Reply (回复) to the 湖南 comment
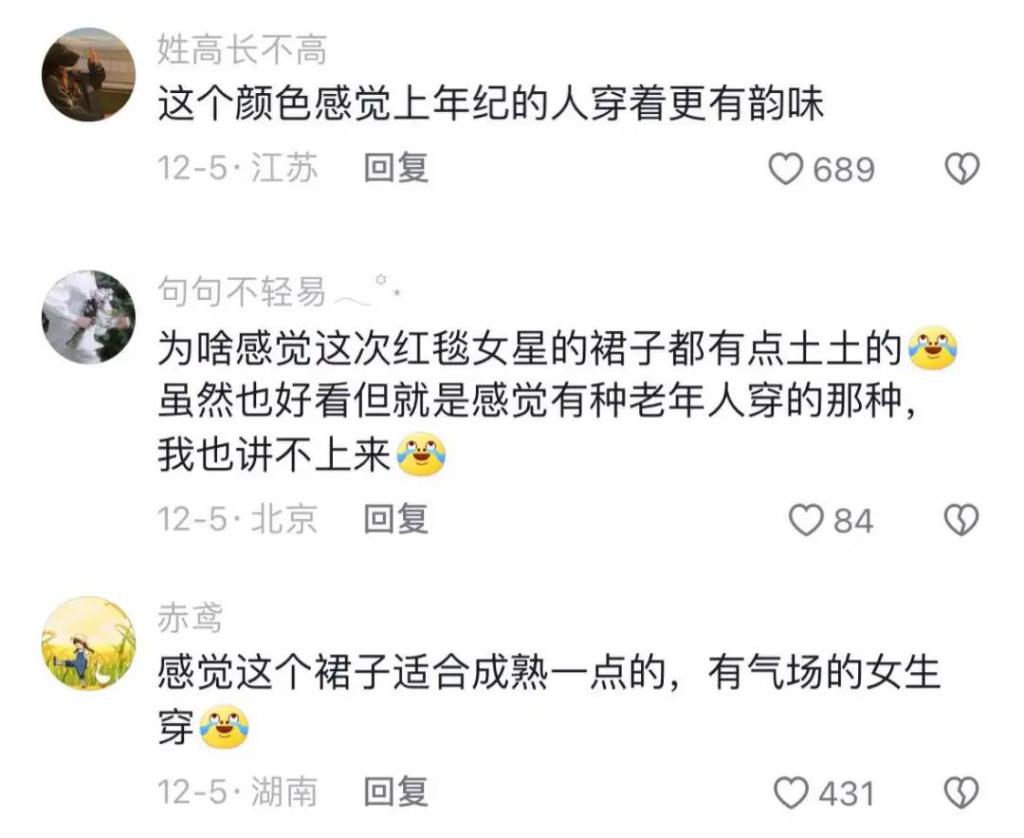 pos(396,792)
